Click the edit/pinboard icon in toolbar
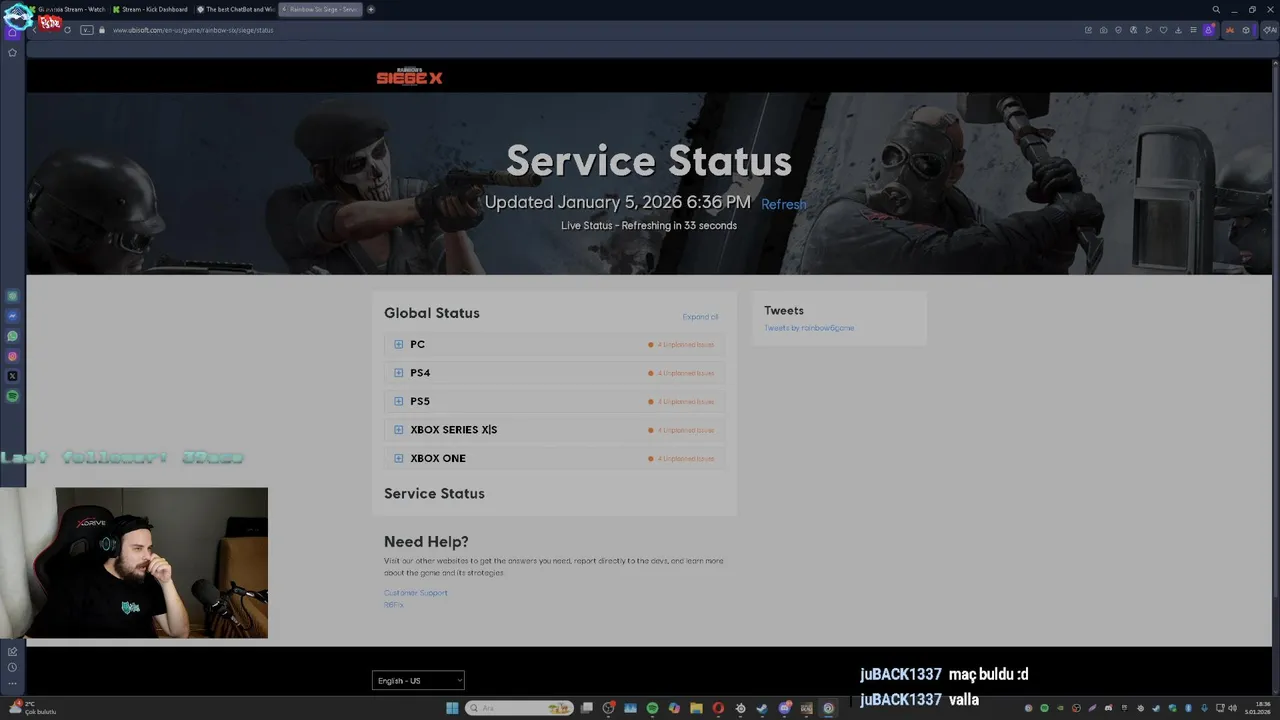The width and height of the screenshot is (1280, 720). click(x=1088, y=30)
